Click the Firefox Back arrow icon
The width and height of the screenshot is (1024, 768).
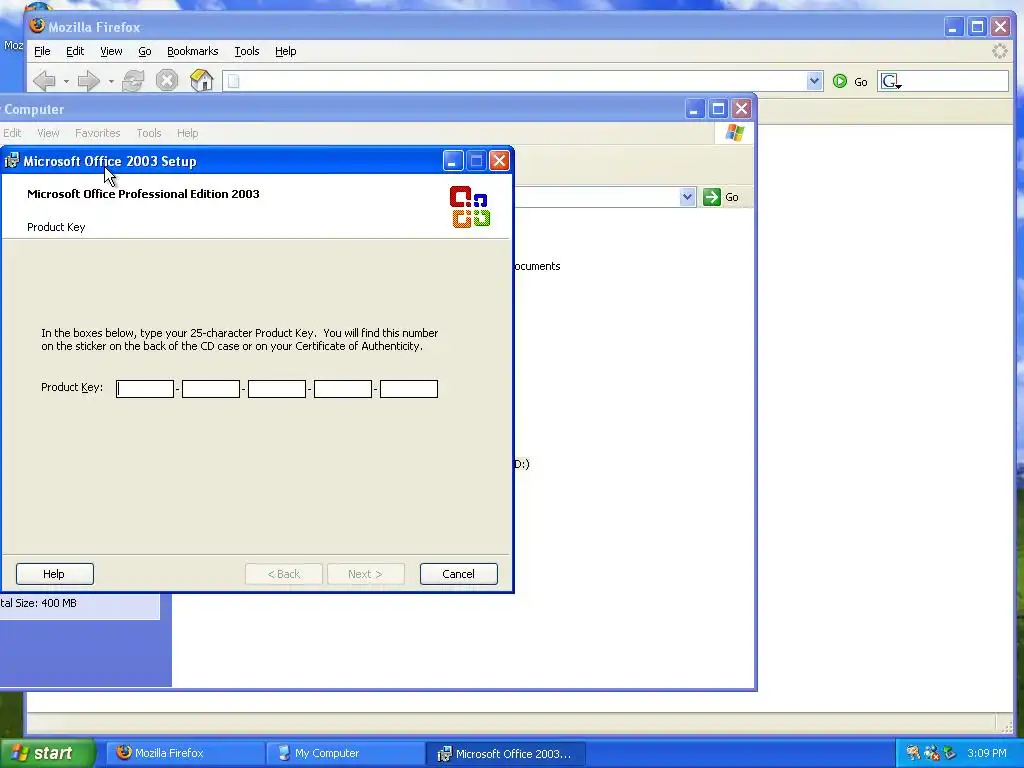[44, 81]
